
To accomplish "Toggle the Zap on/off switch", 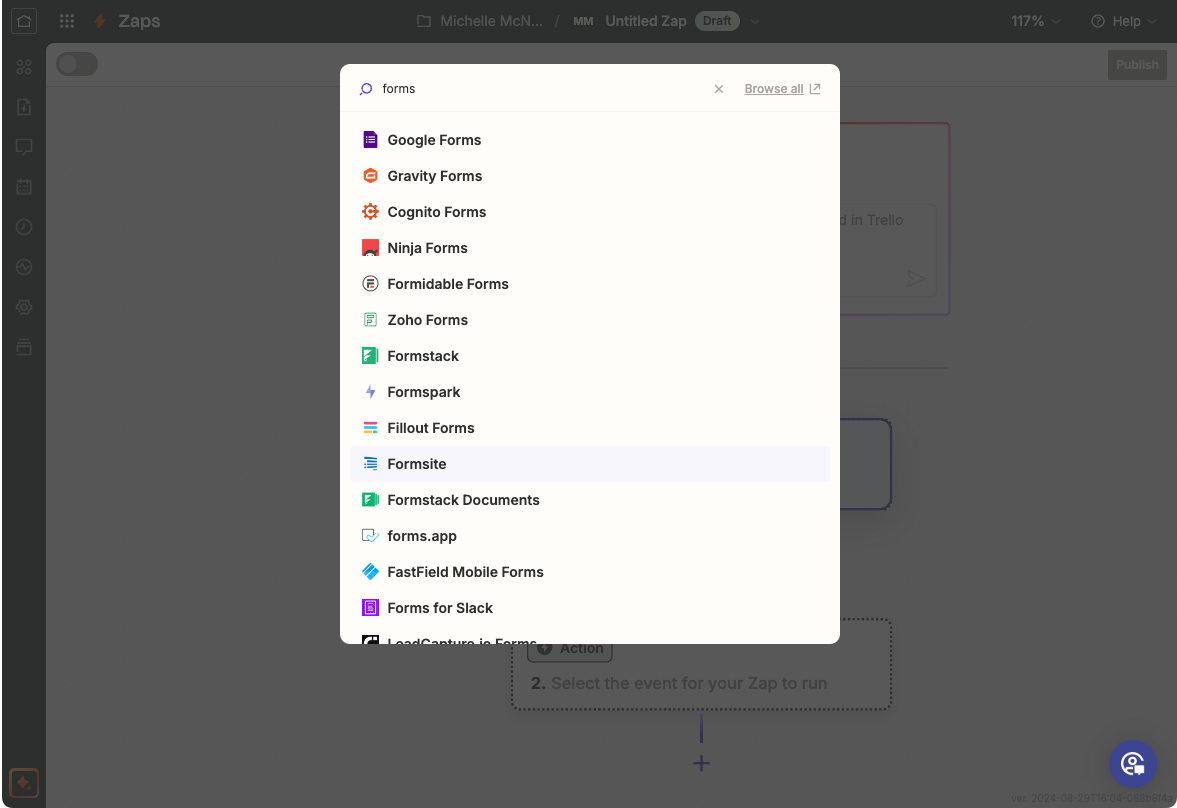I will coord(77,65).
